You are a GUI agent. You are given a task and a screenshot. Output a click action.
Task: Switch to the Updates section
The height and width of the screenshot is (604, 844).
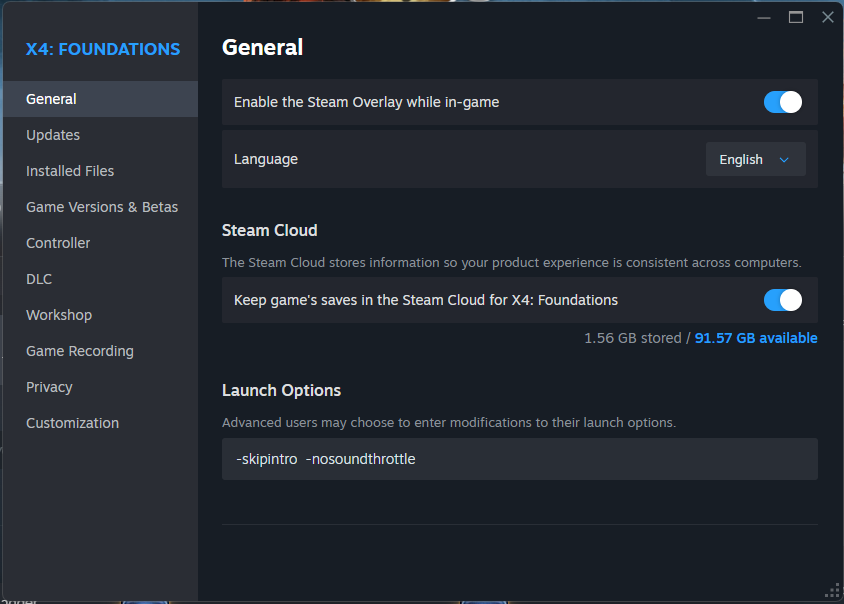pyautogui.click(x=100, y=135)
